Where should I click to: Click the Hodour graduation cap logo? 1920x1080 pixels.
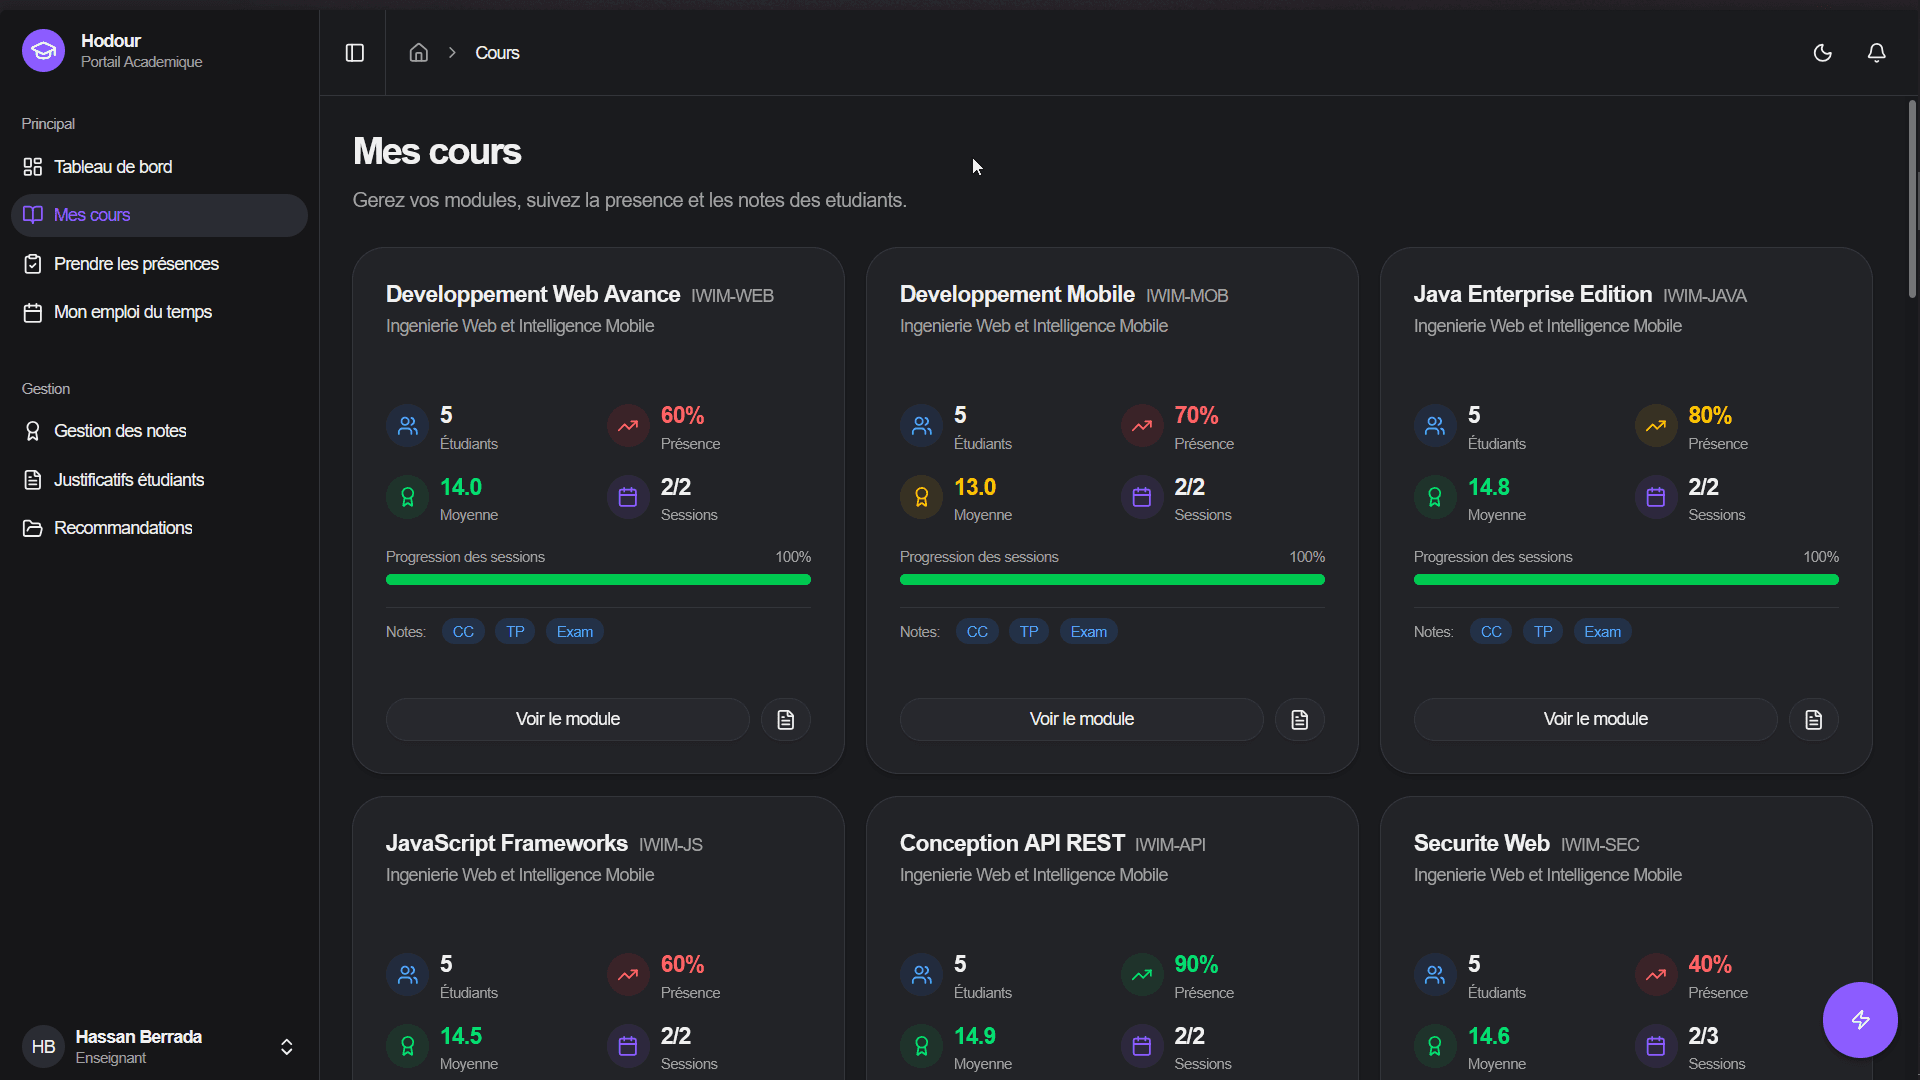pos(43,51)
